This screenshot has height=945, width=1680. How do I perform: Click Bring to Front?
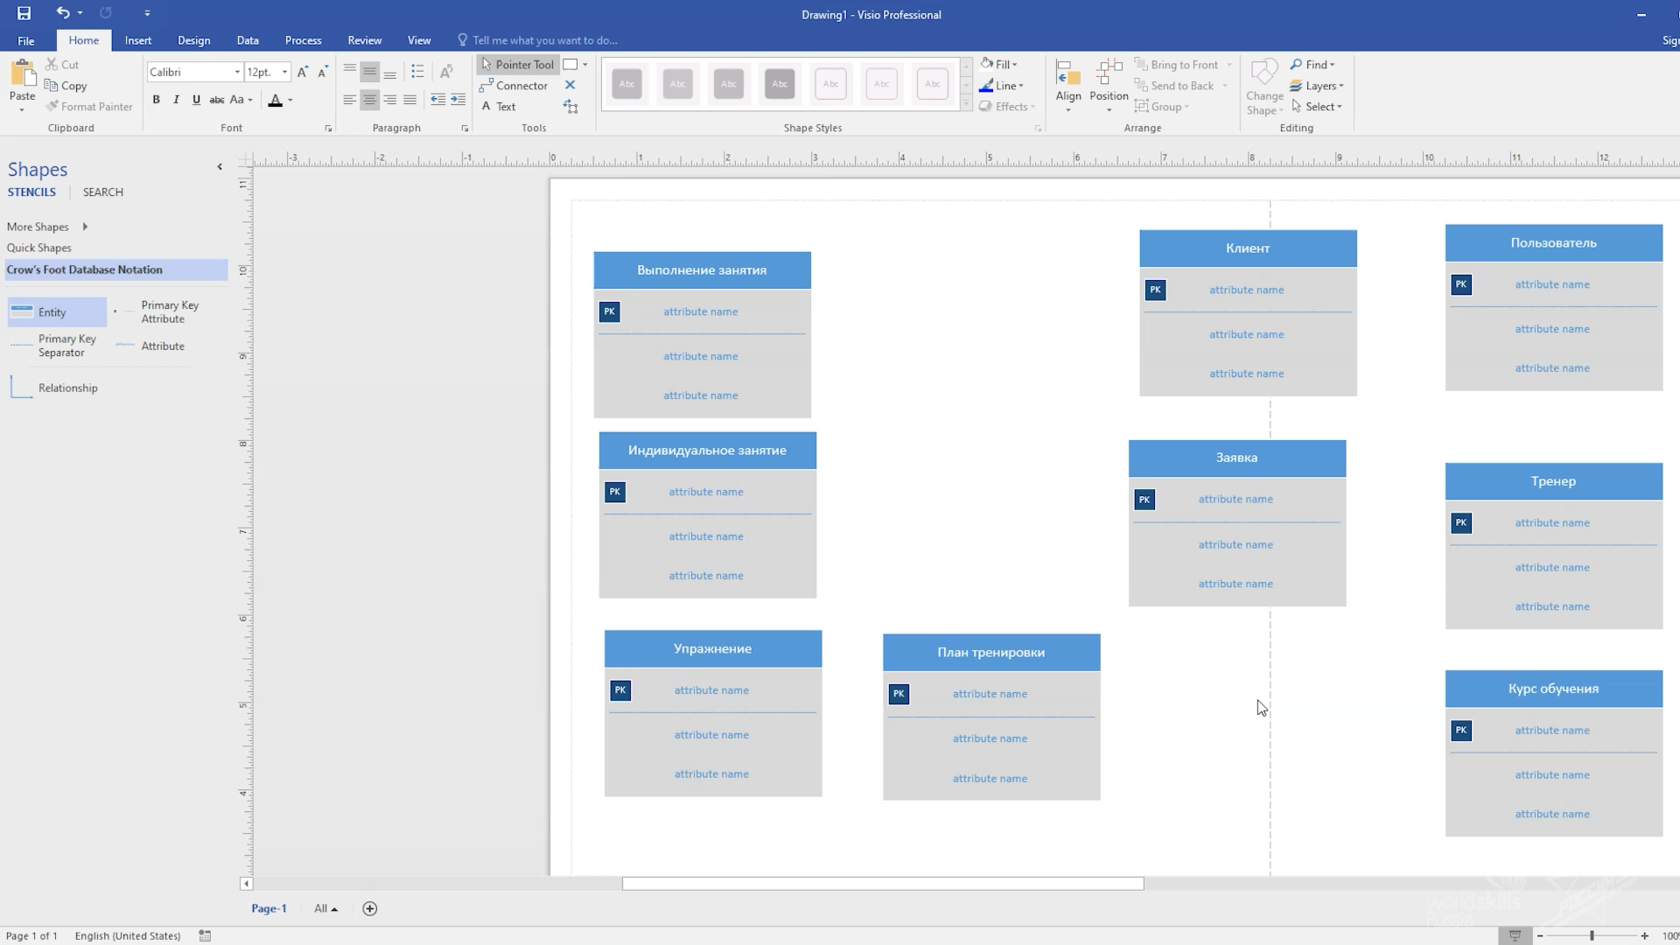(1183, 64)
